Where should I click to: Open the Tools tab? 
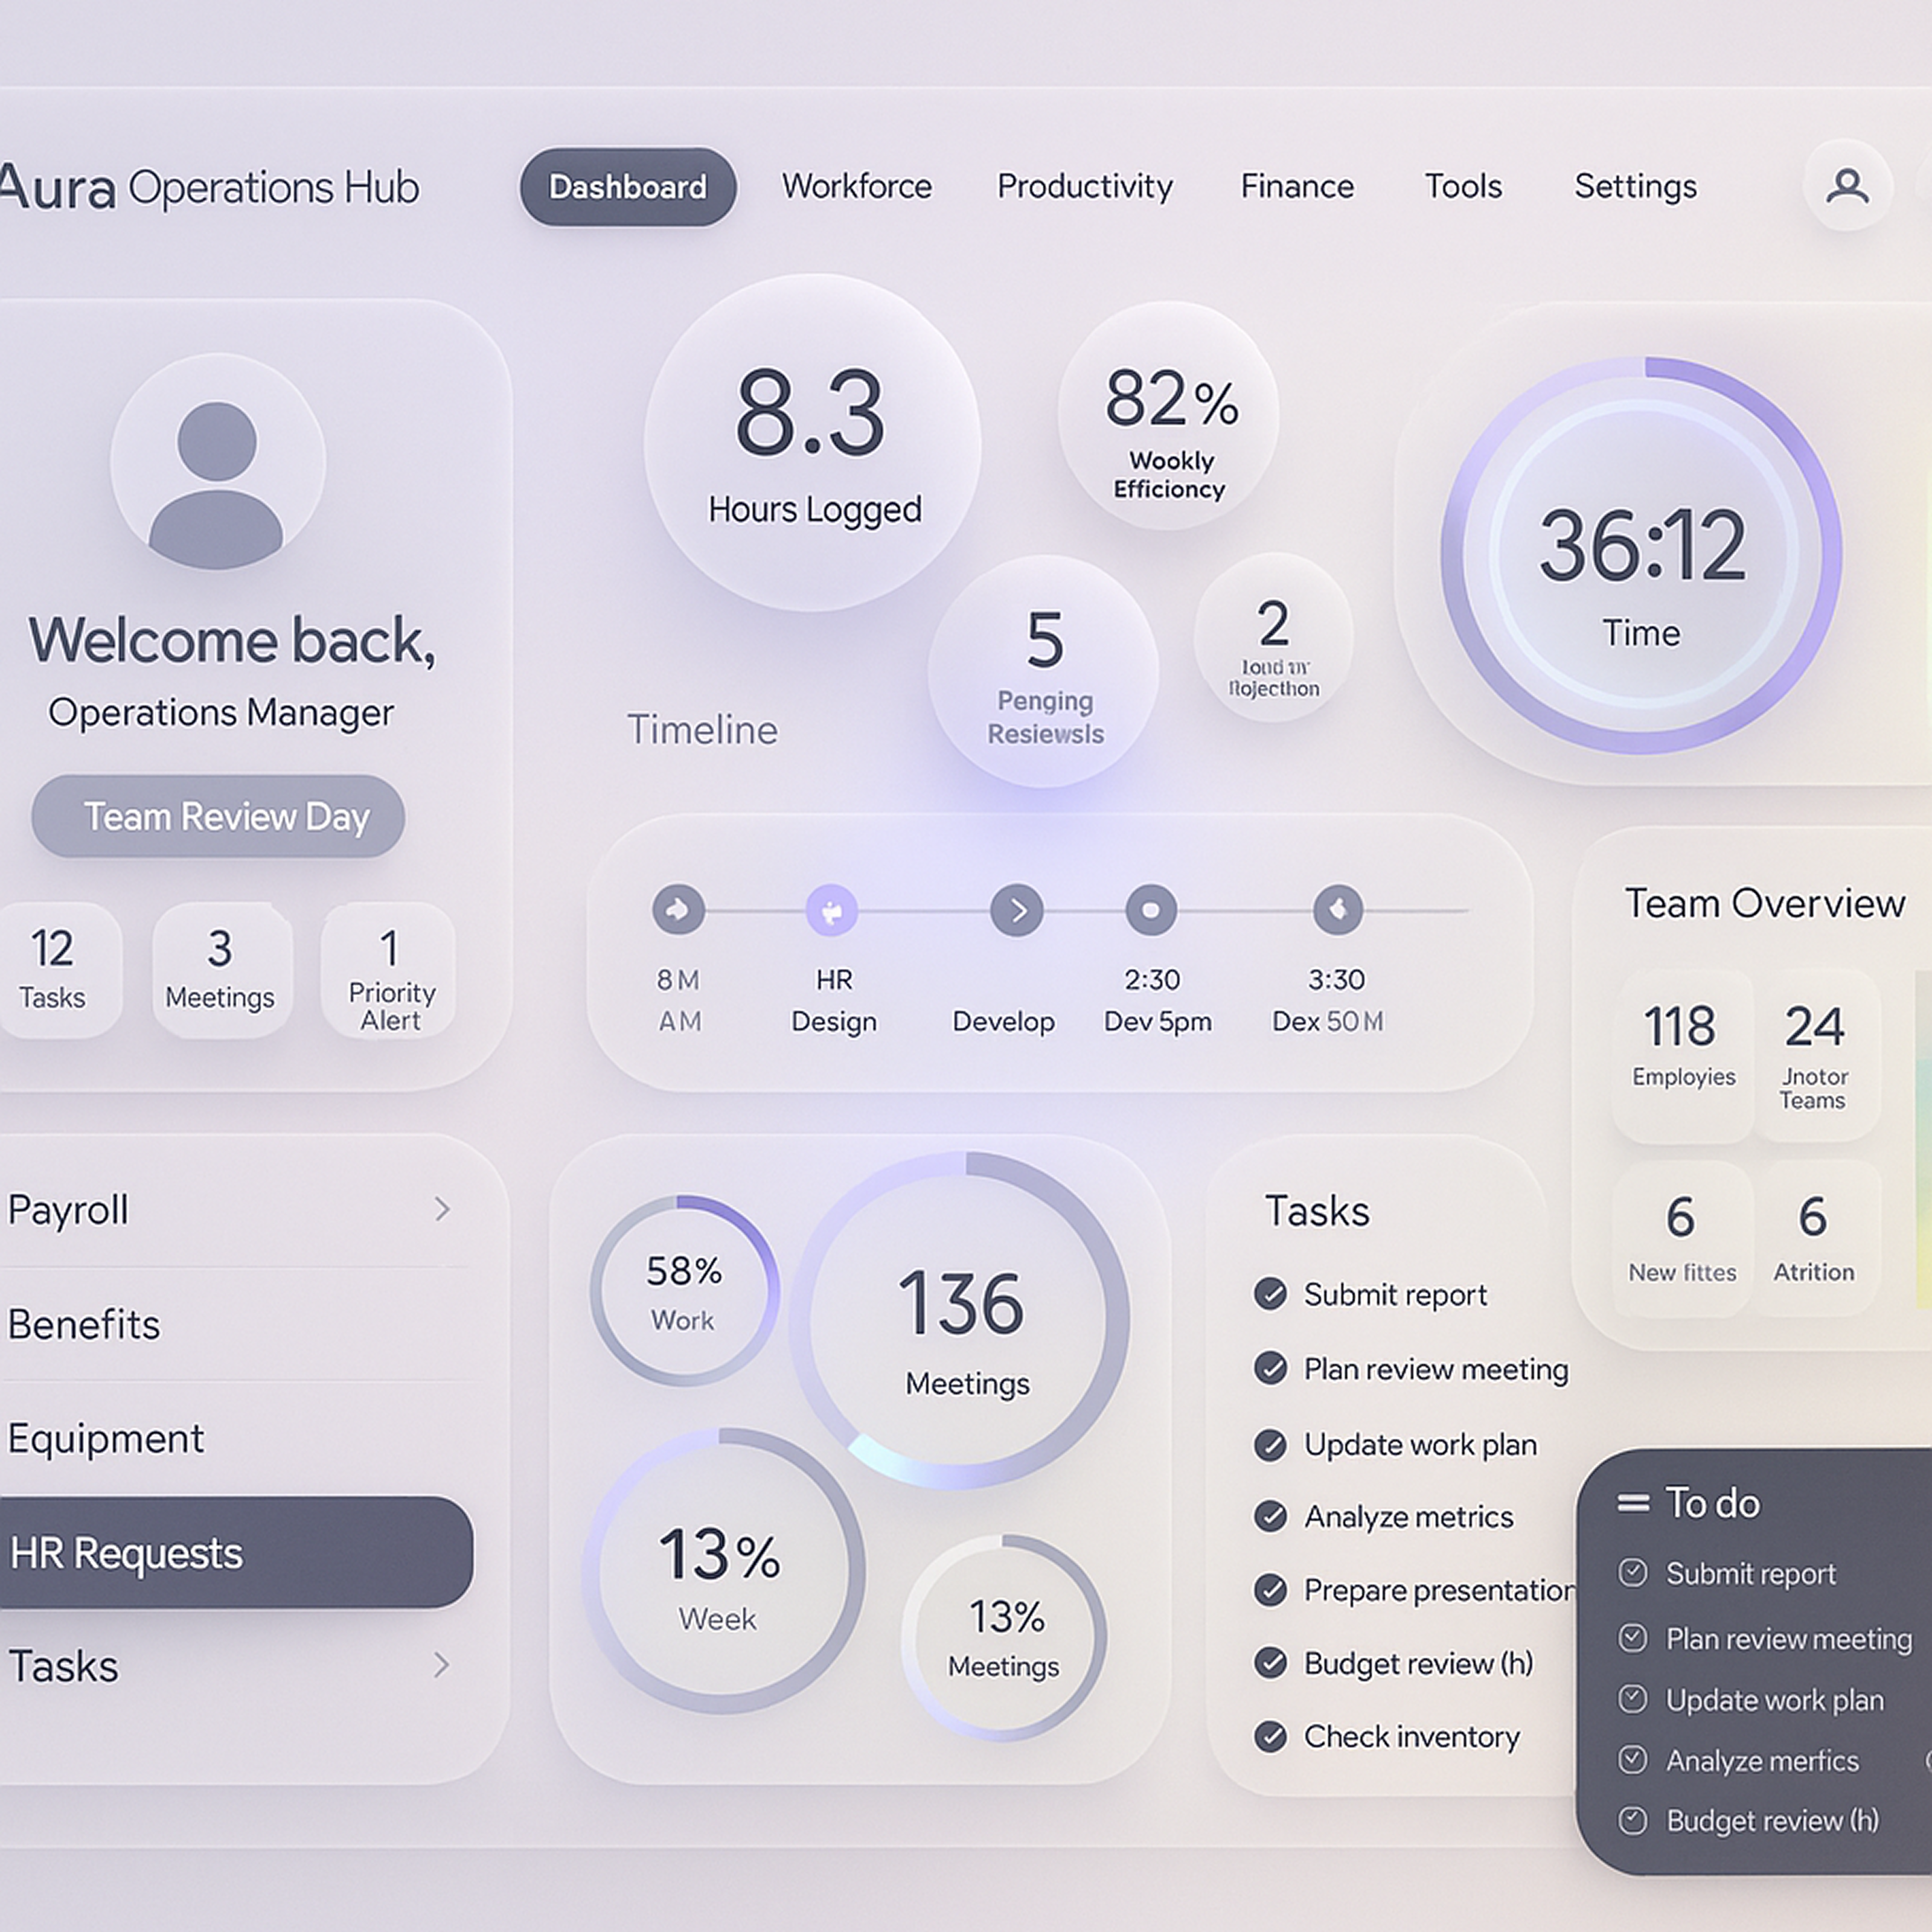1463,186
